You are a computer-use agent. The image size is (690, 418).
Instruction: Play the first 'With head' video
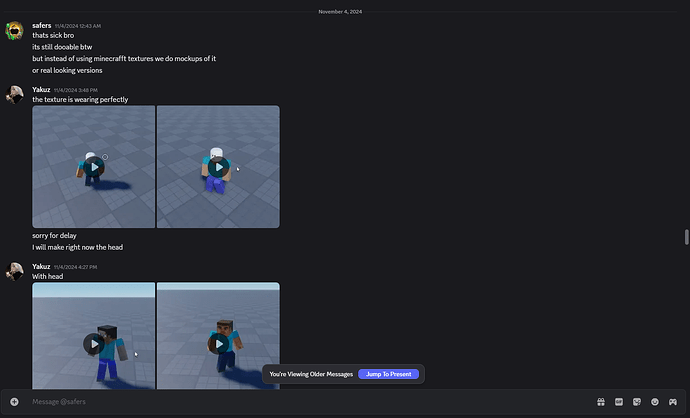94,344
